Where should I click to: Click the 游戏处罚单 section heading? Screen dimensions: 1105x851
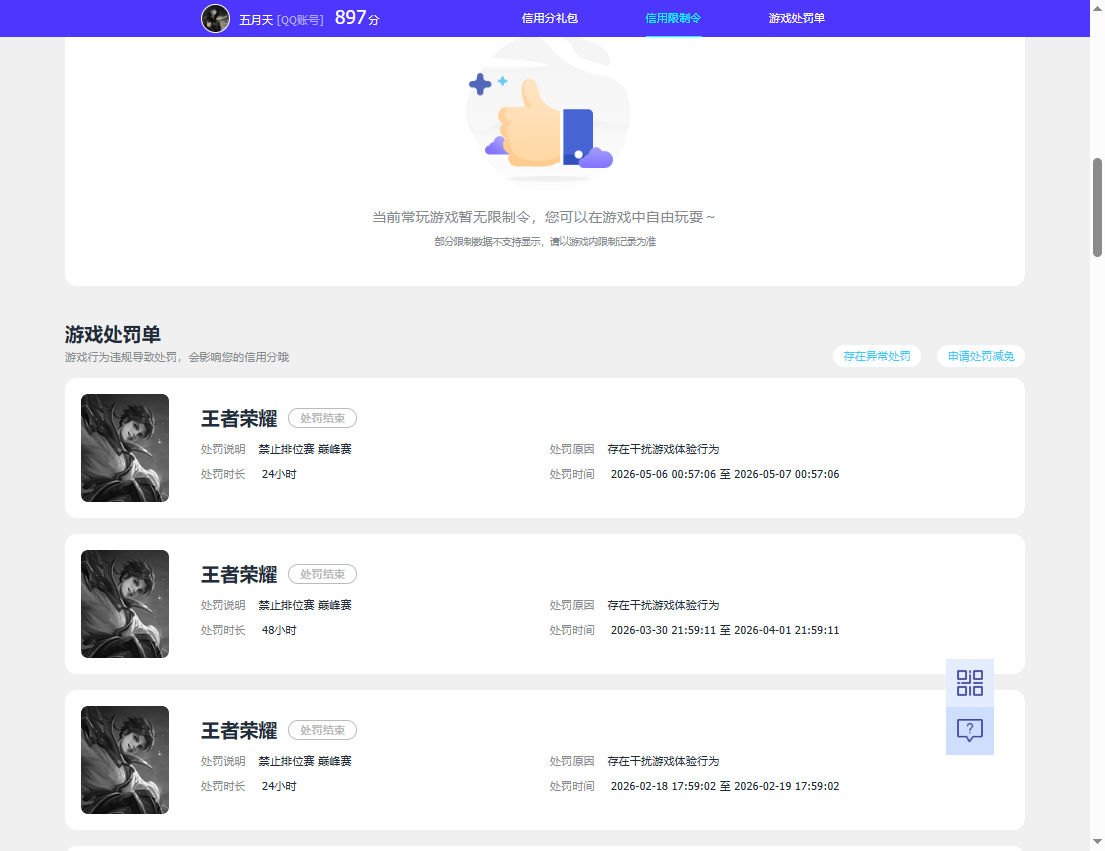113,334
